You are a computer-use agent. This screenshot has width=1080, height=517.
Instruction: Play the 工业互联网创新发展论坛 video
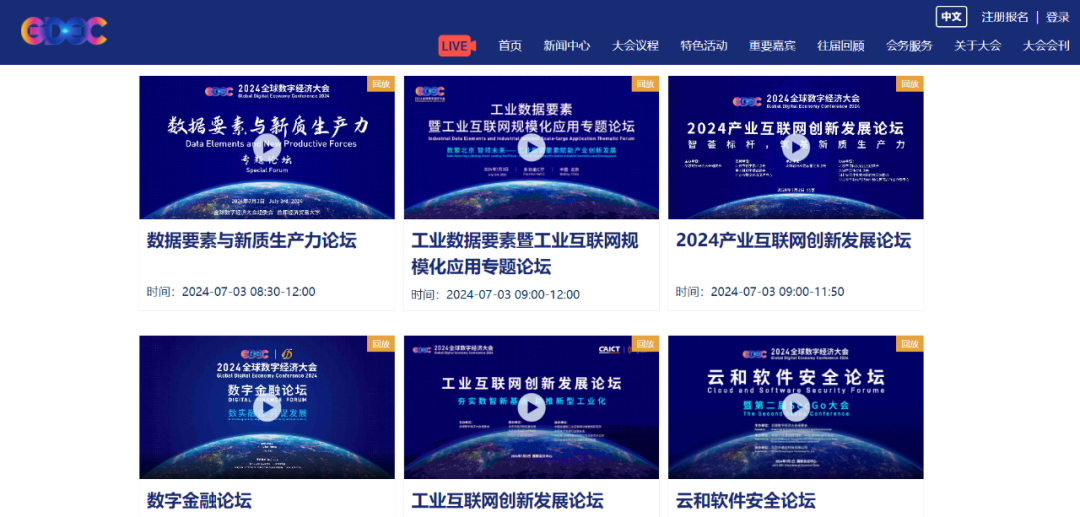coord(531,407)
